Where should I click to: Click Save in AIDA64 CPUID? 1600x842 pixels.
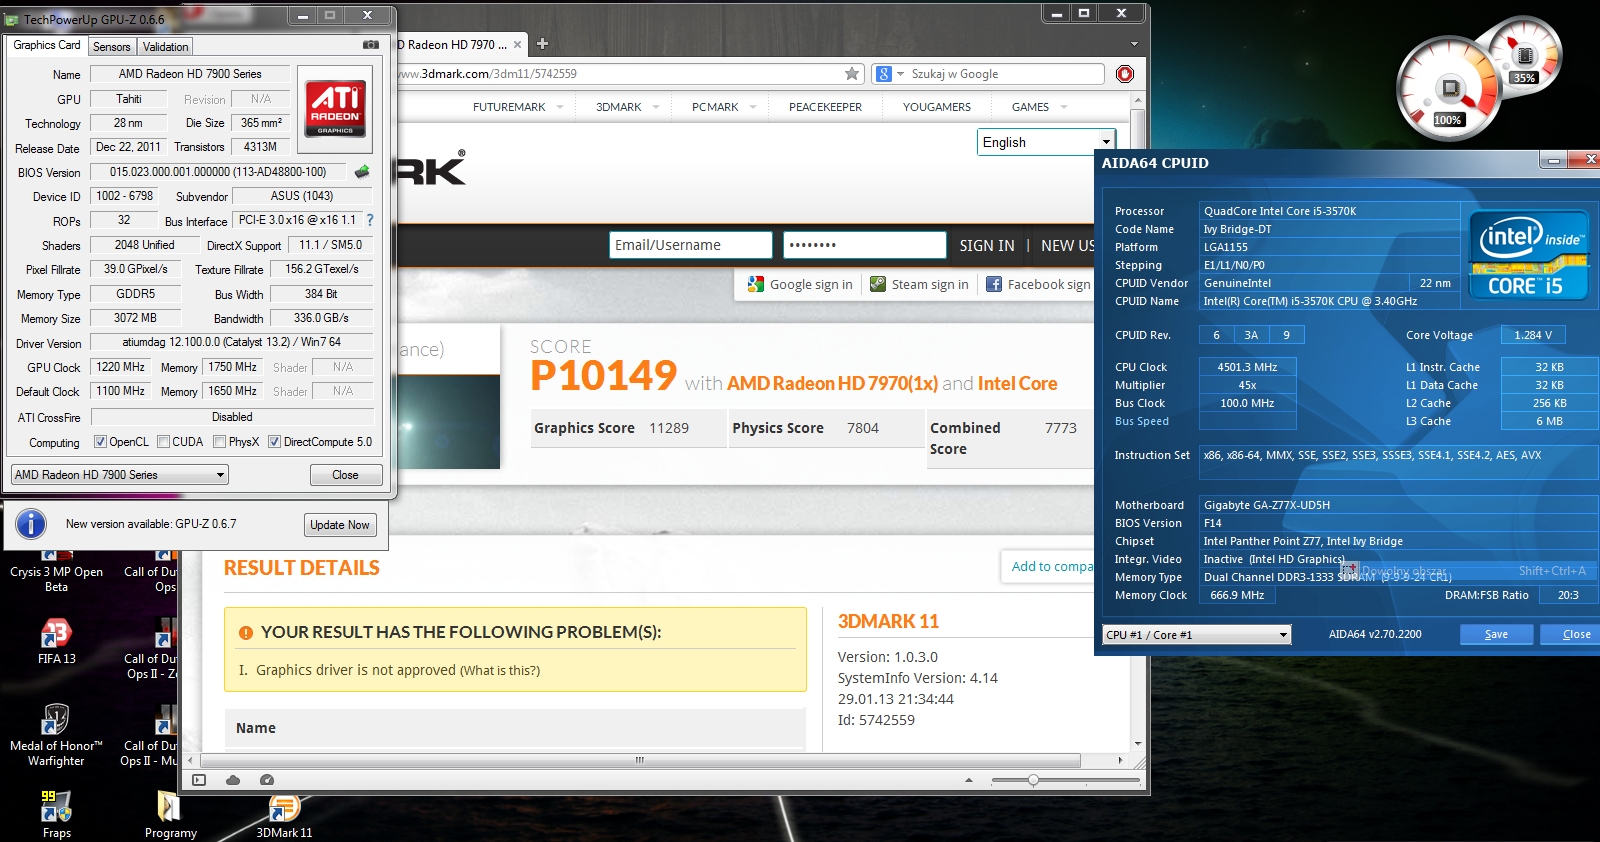1496,634
